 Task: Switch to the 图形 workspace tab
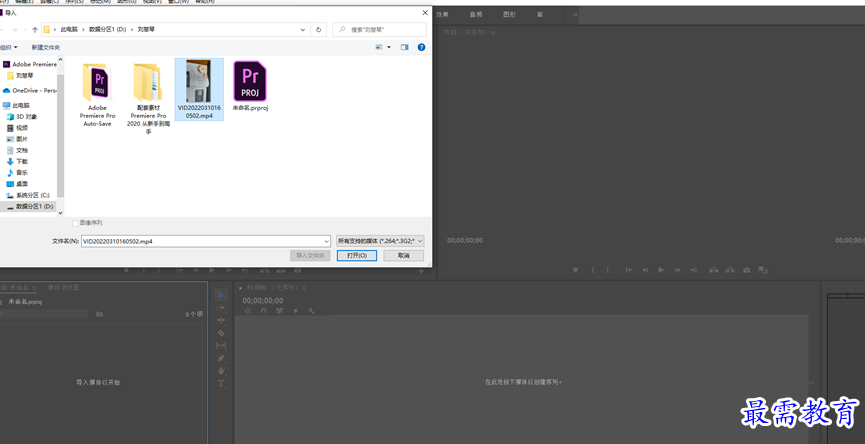point(509,14)
